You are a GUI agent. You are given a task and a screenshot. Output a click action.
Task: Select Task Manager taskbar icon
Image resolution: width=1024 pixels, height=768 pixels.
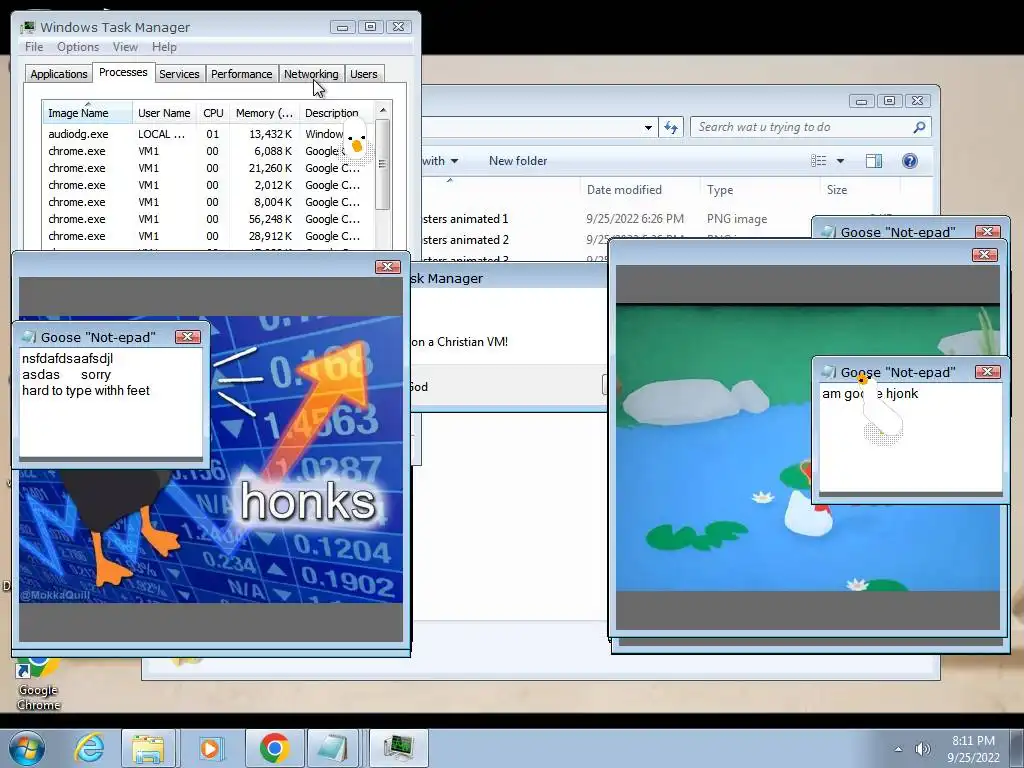coord(399,748)
